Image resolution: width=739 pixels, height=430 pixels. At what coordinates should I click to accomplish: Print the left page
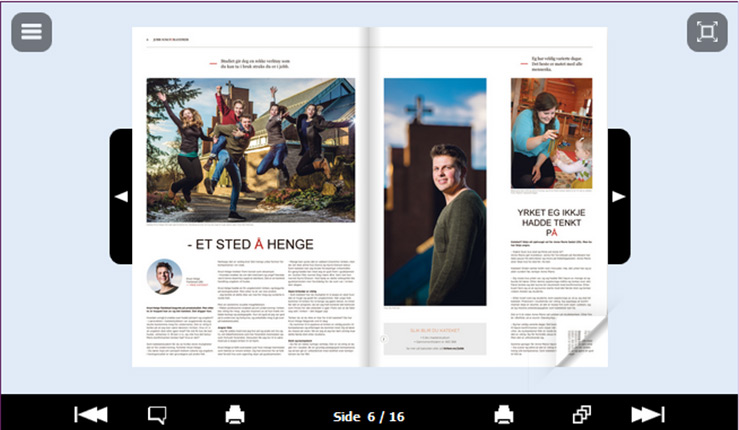tap(235, 415)
